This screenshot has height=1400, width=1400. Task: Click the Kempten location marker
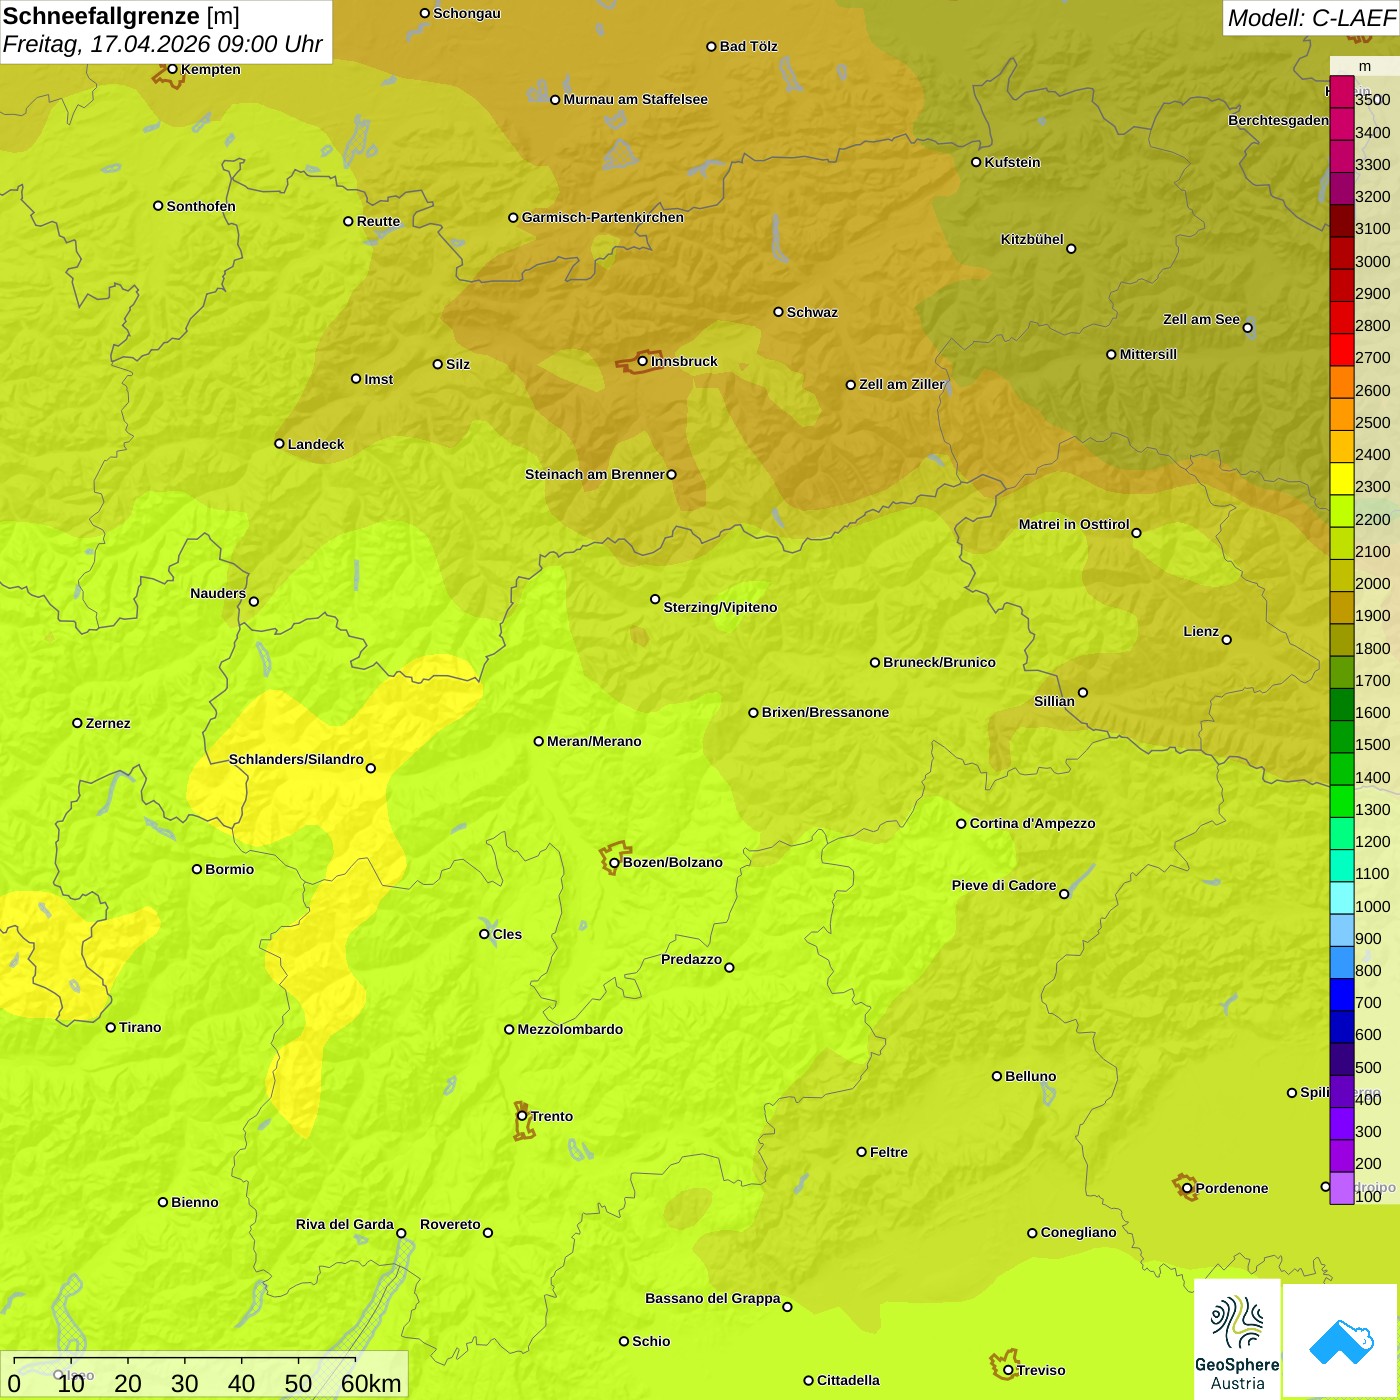(172, 69)
